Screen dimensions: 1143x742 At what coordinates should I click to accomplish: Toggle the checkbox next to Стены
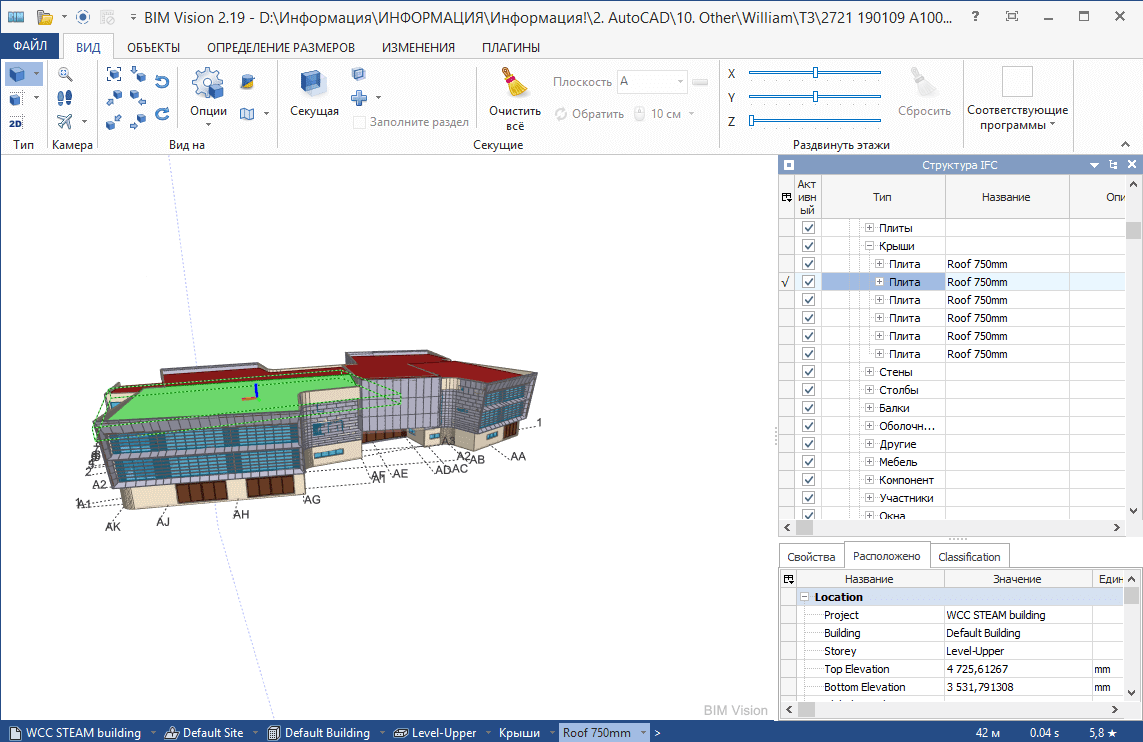click(x=807, y=371)
